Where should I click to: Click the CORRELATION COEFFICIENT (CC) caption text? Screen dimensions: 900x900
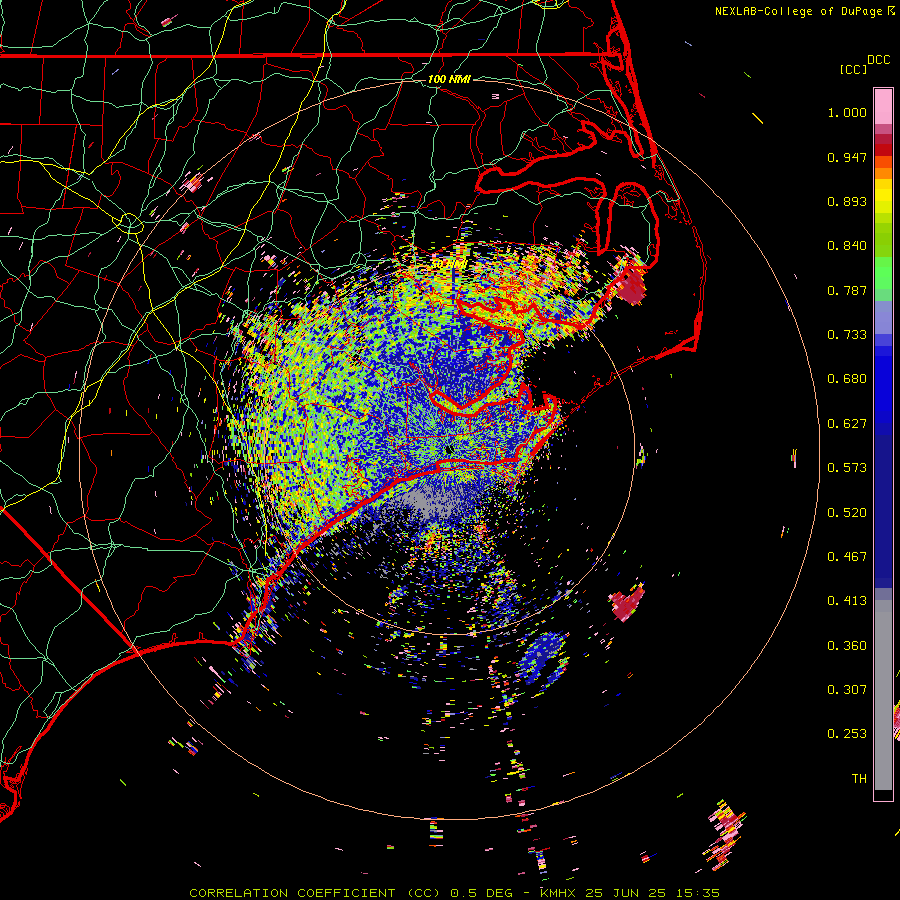coord(315,893)
